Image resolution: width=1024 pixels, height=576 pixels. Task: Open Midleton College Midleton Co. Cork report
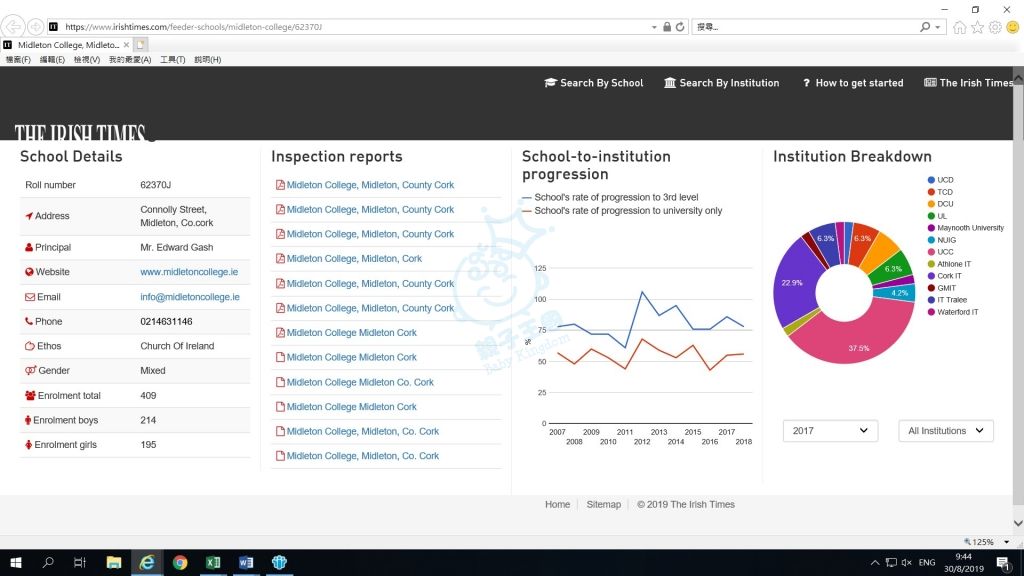pos(360,382)
